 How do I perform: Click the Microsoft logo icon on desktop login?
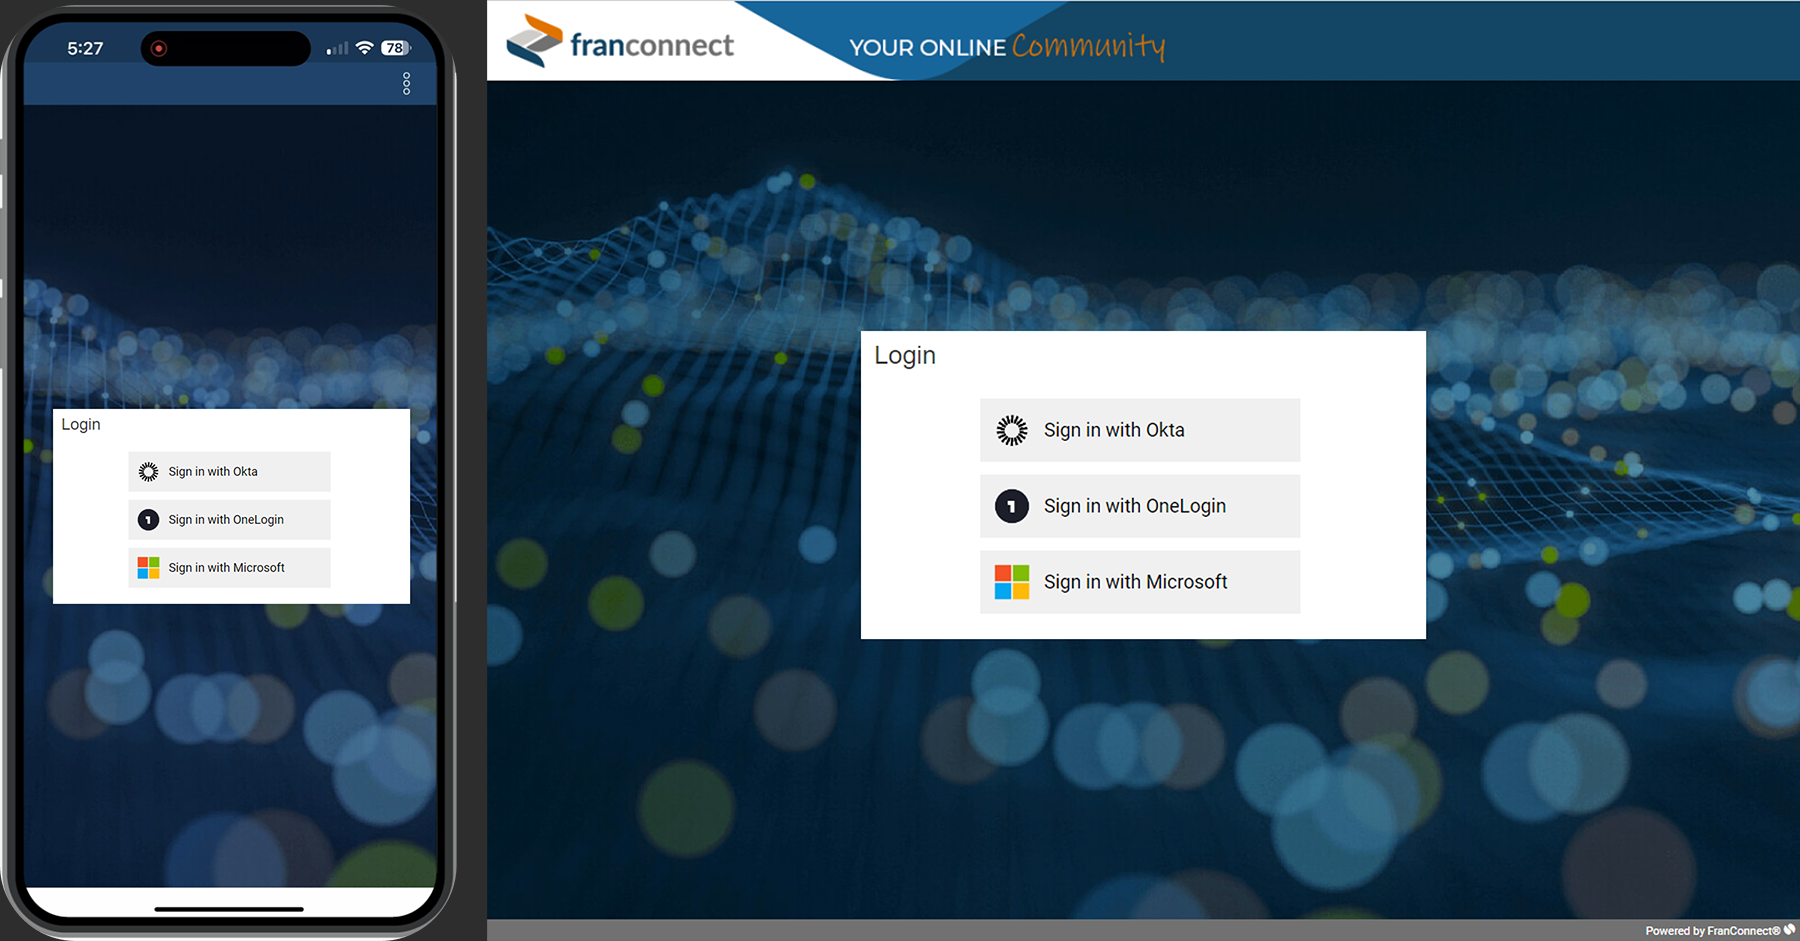tap(1012, 582)
